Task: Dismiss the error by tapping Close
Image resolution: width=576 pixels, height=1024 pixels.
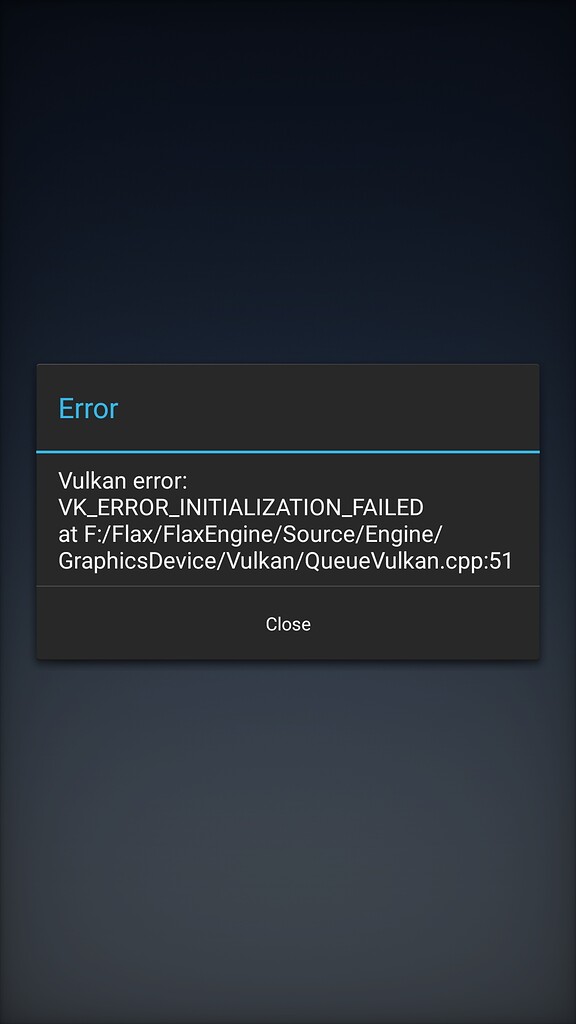Action: (x=288, y=624)
